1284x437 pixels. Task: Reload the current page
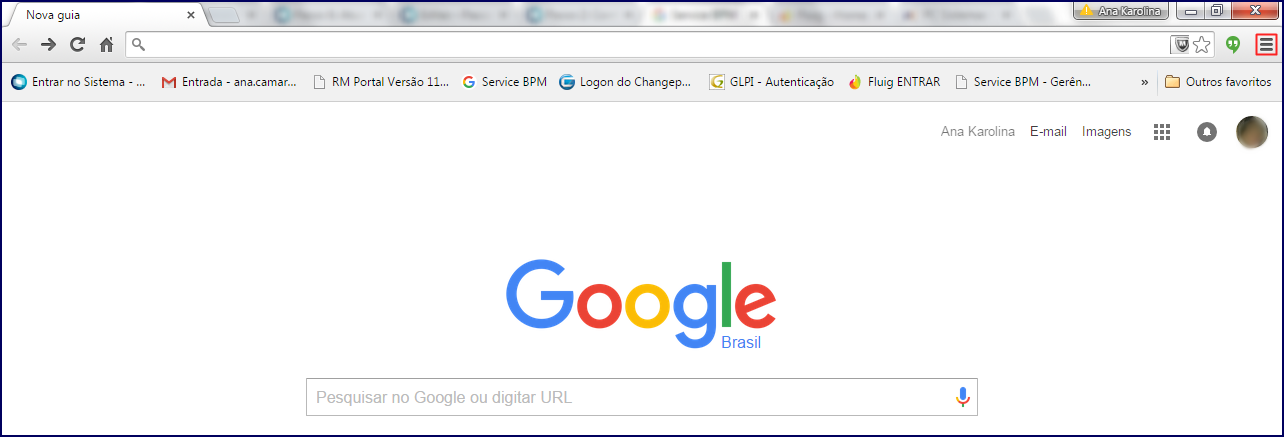pyautogui.click(x=77, y=44)
